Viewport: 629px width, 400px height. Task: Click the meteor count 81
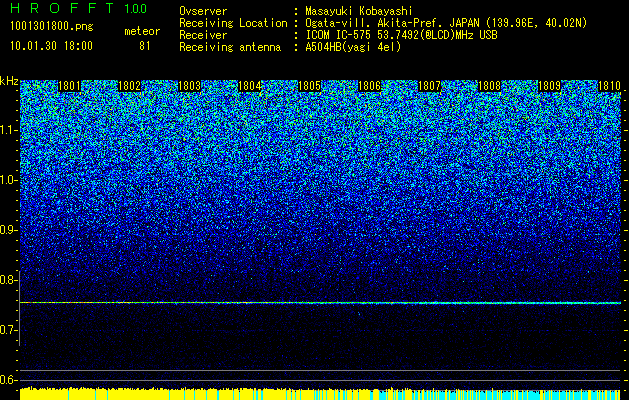click(x=145, y=46)
